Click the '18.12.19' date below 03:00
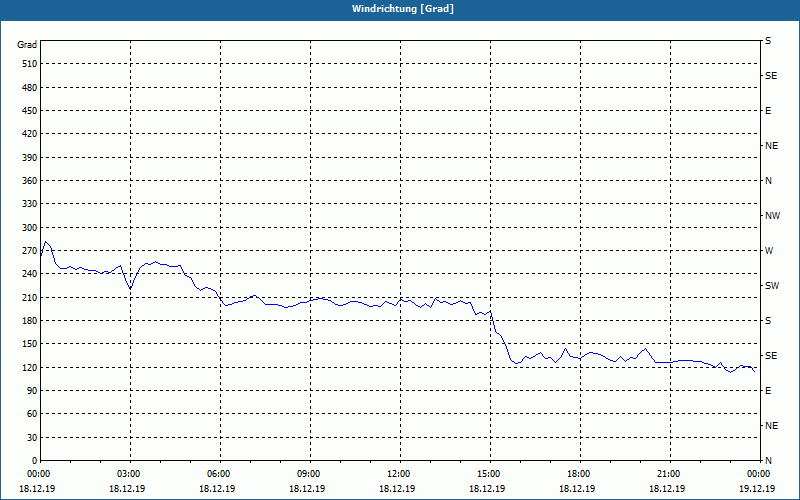The image size is (800, 500). pos(127,489)
